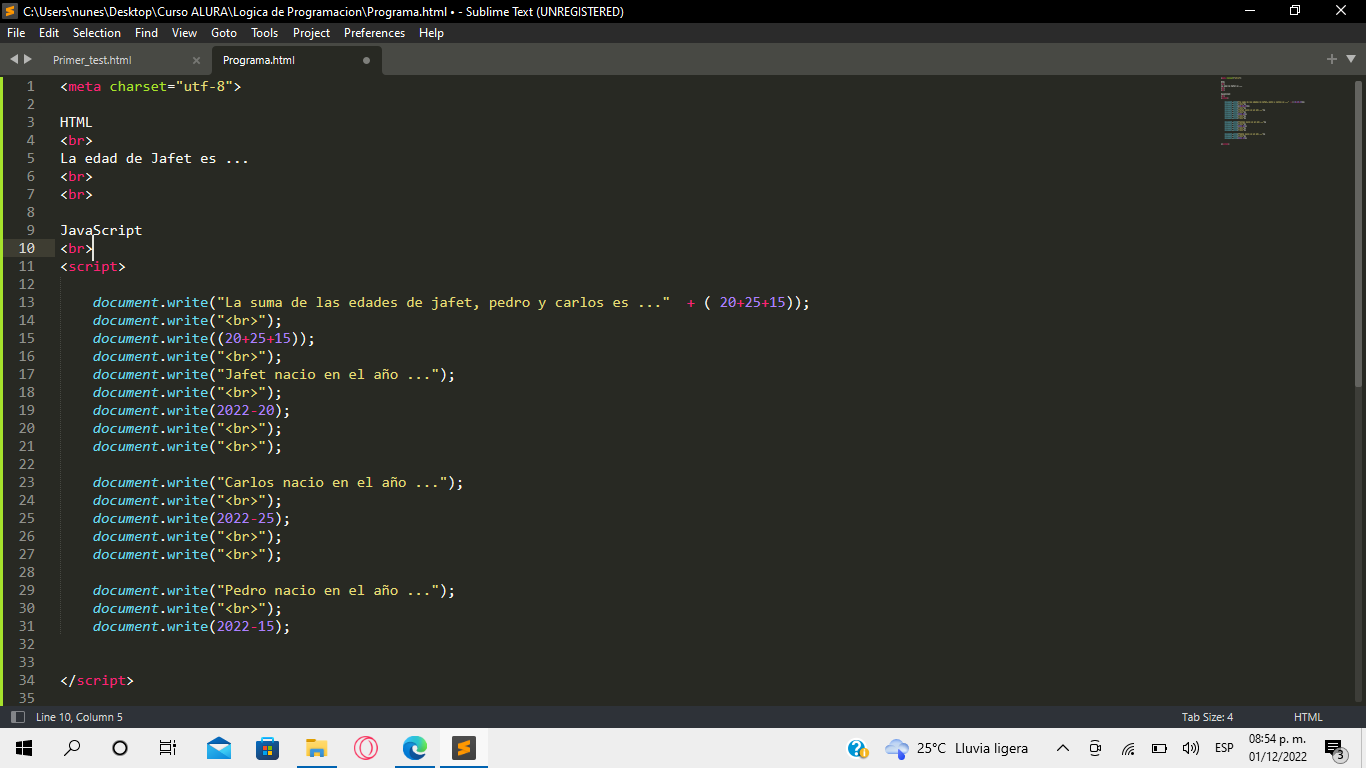Change the HTML syntax selector
The height and width of the screenshot is (768, 1366).
pos(1308,717)
